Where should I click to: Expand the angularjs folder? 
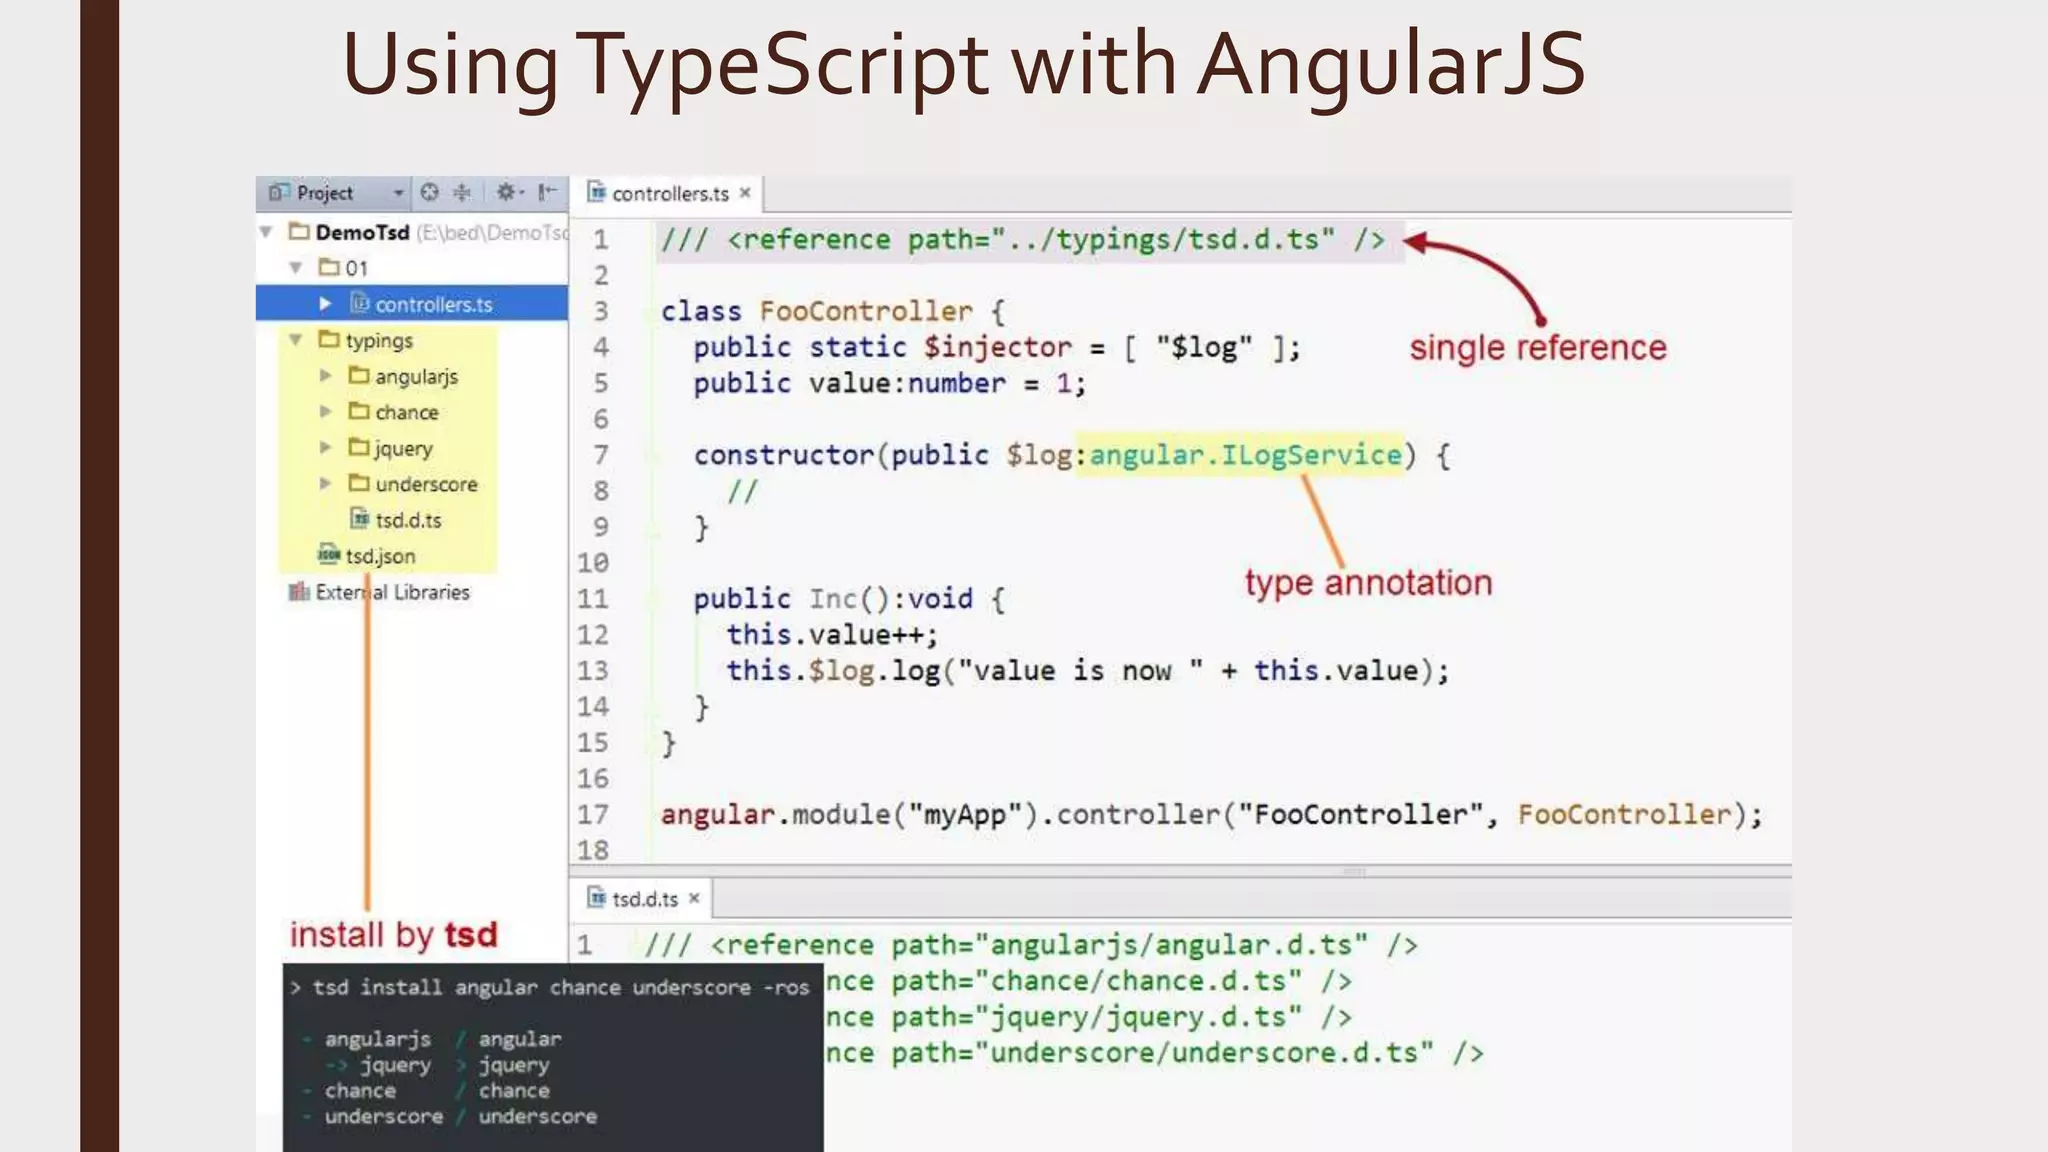pos(325,376)
